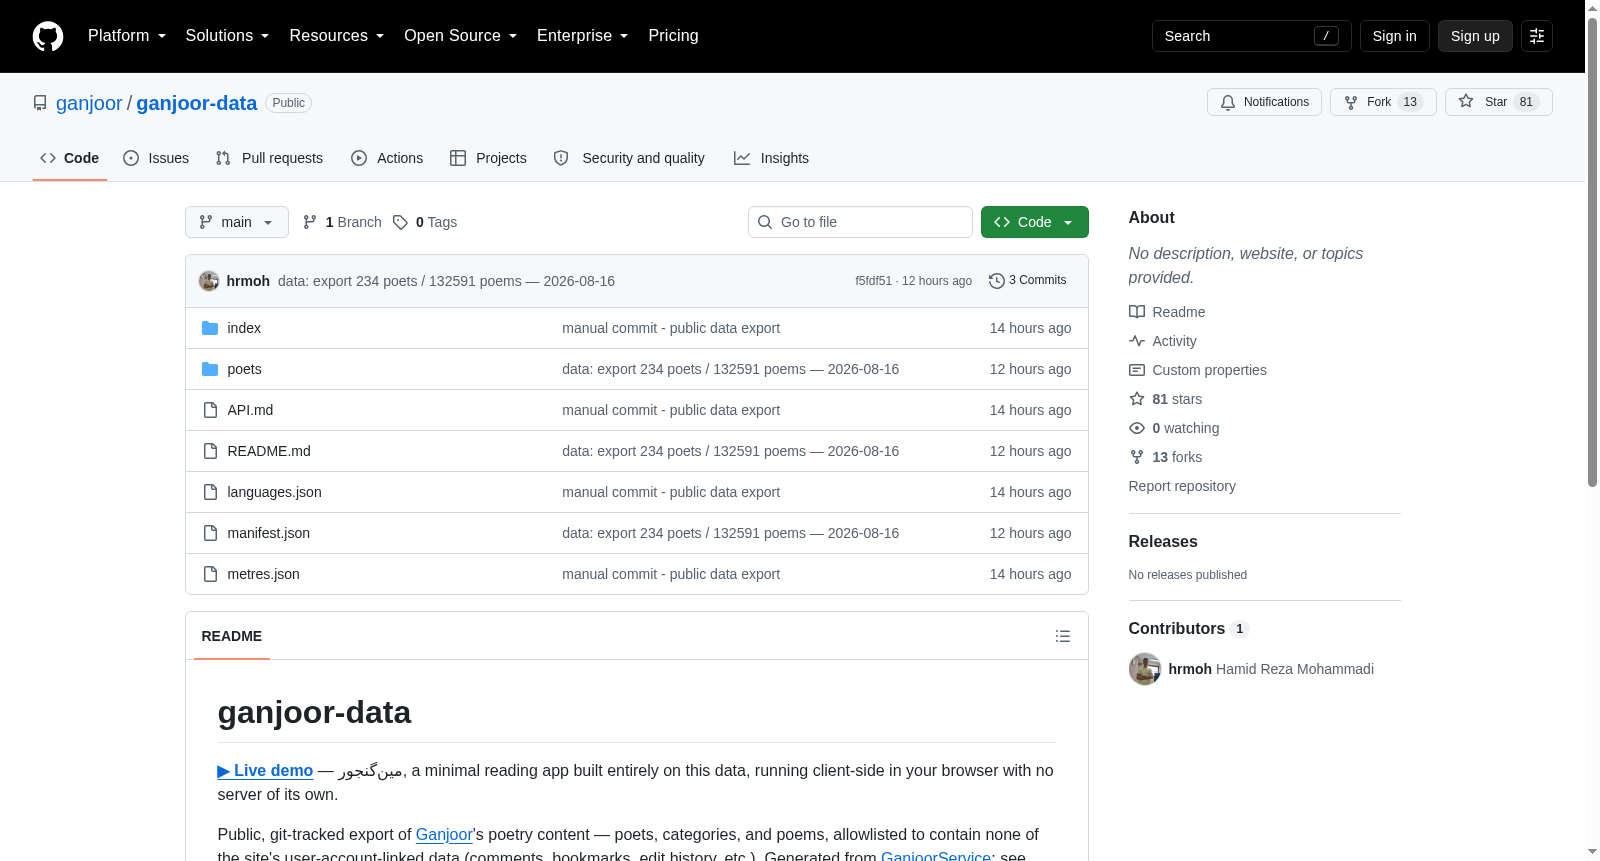Click the star icon beside 81 stars
Screen dimensions: 1600x861
pos(1137,399)
